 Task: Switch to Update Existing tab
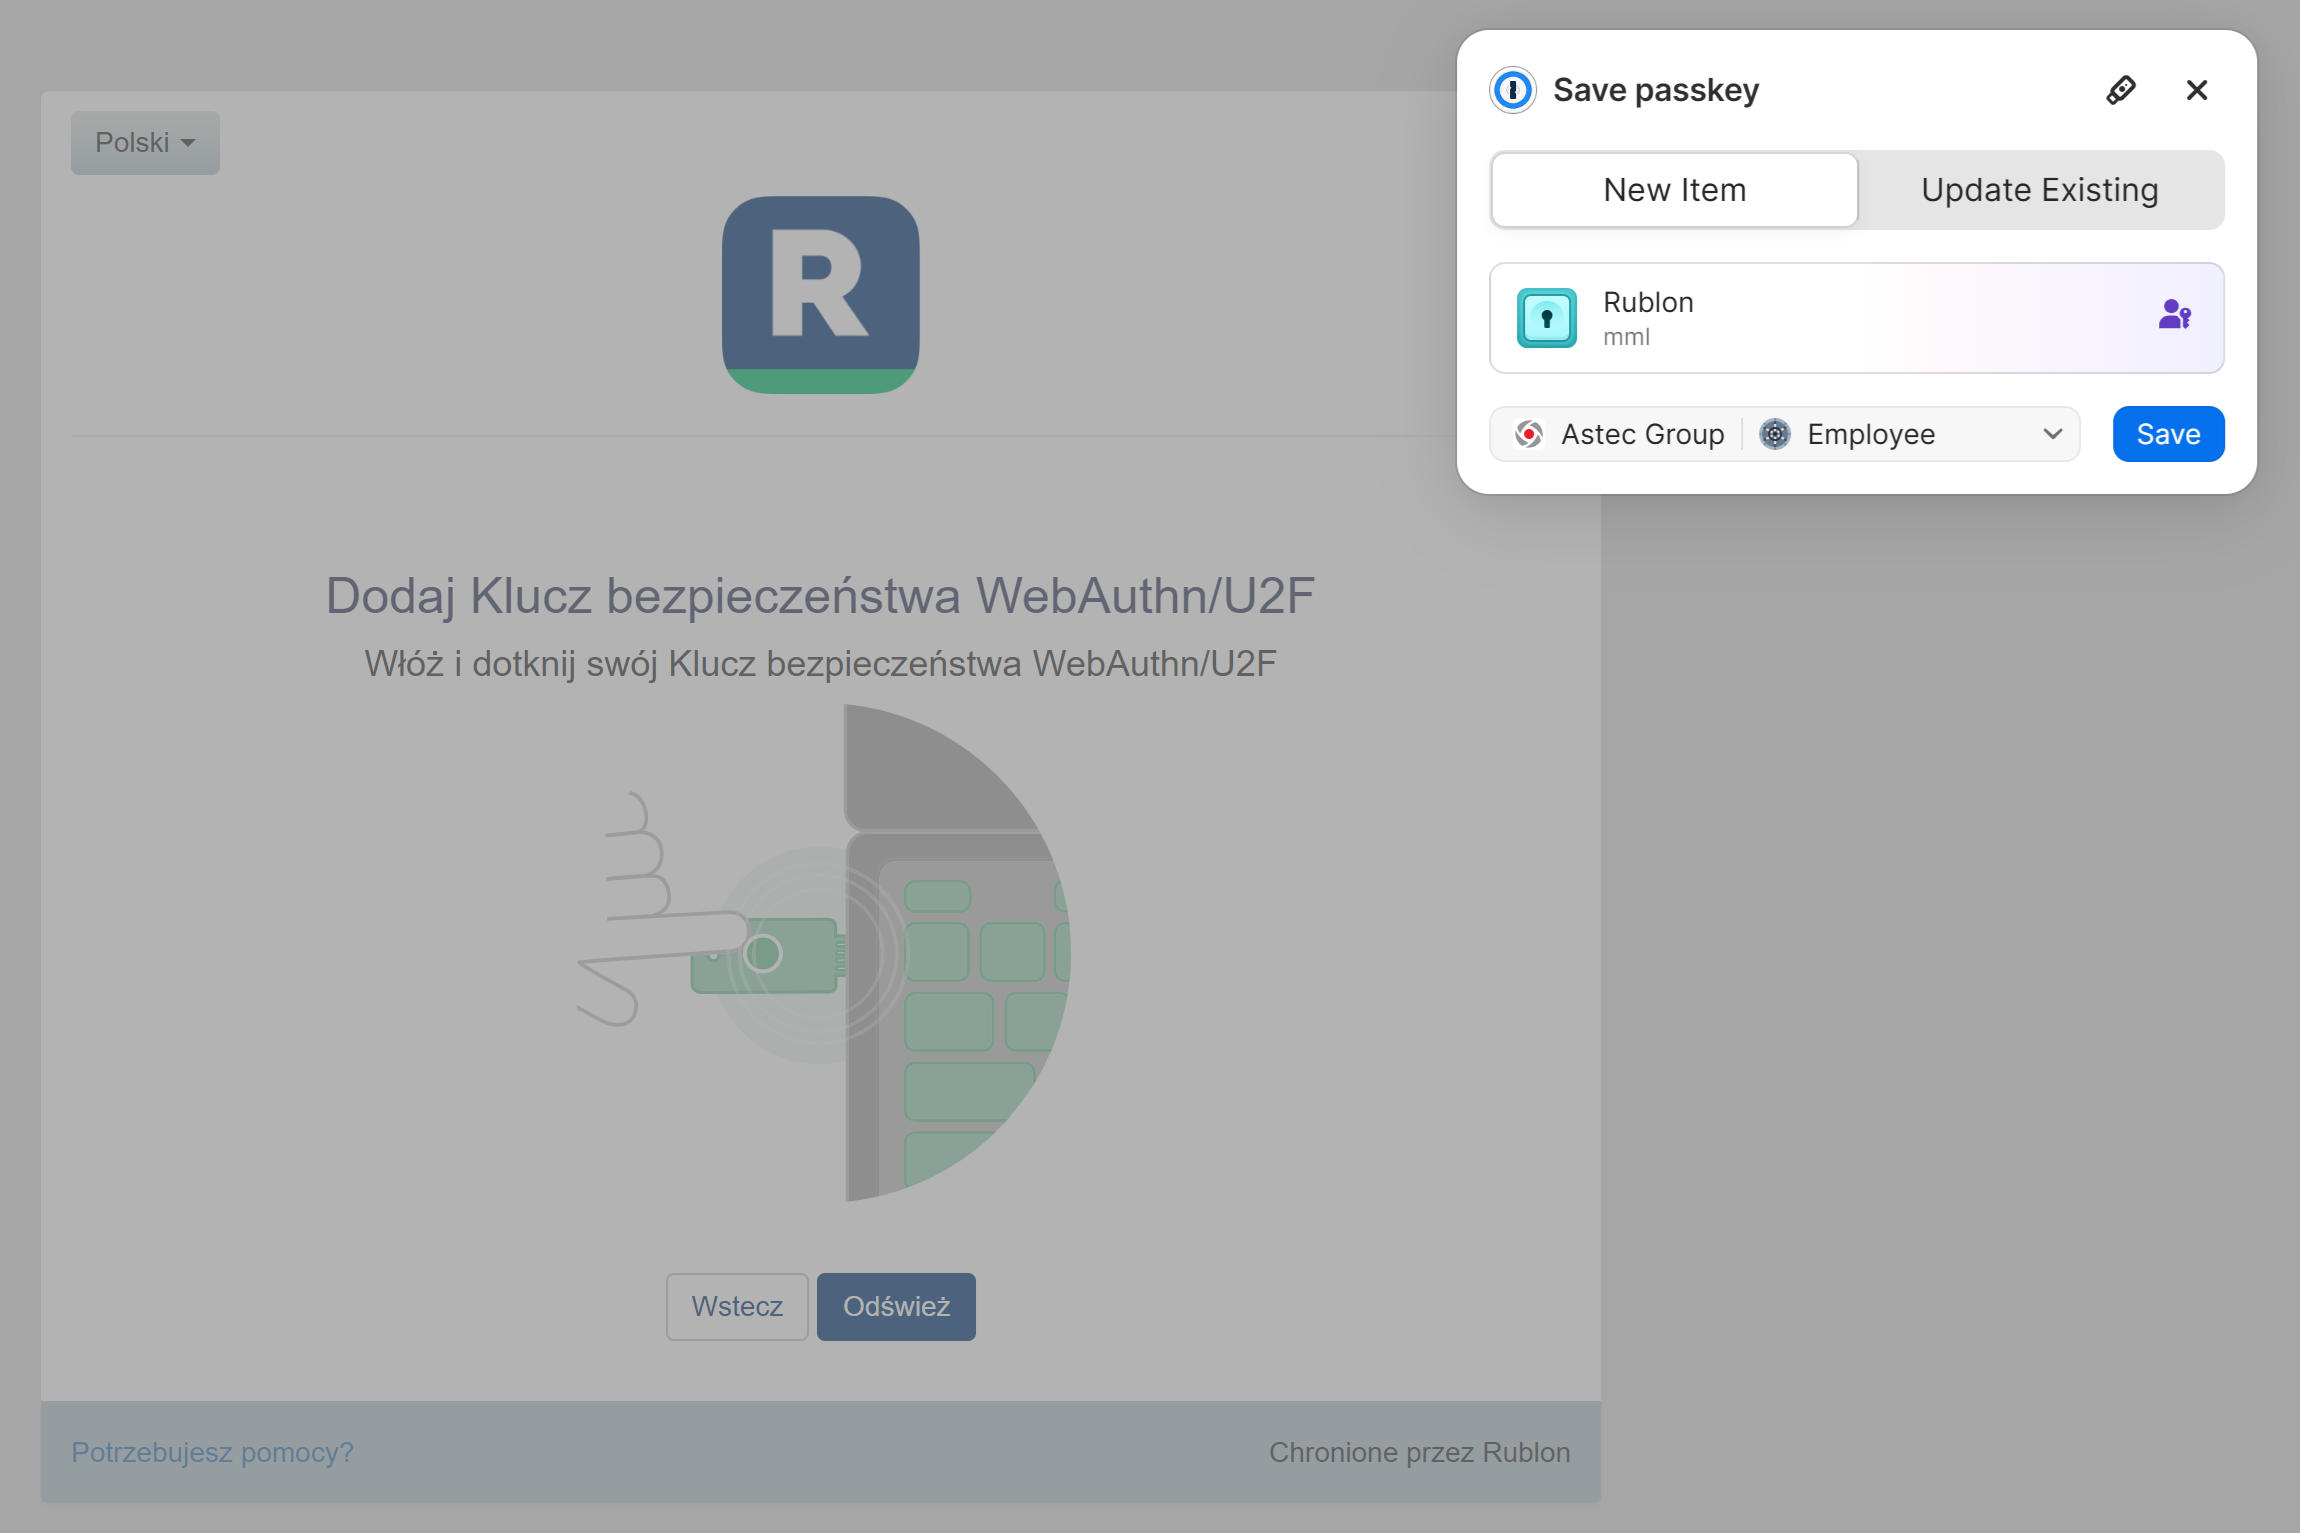click(x=2039, y=190)
